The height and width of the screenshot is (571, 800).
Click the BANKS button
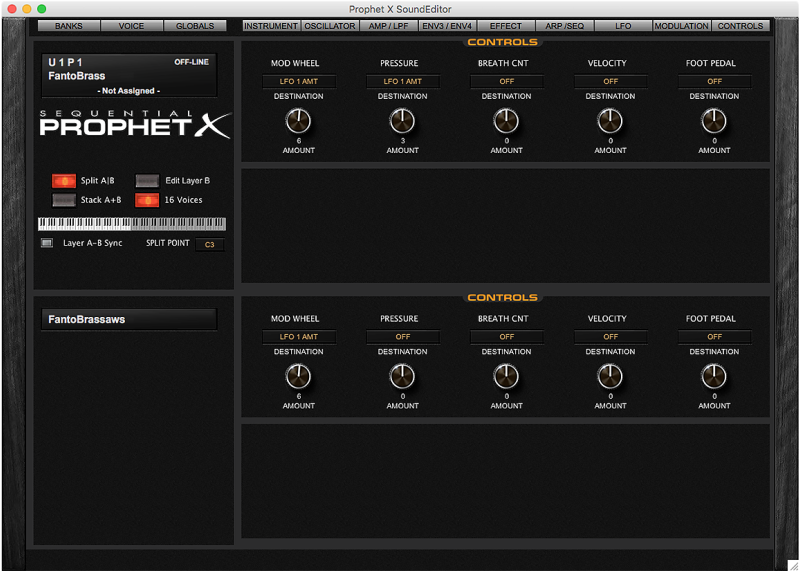tap(69, 26)
